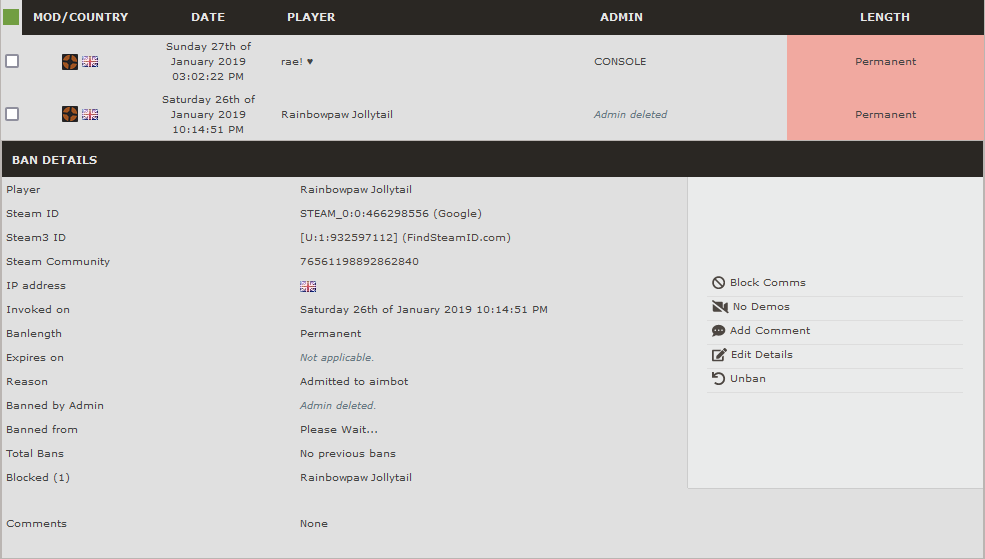Click Admin deleted cell in list row
This screenshot has height=559, width=985.
pos(631,114)
